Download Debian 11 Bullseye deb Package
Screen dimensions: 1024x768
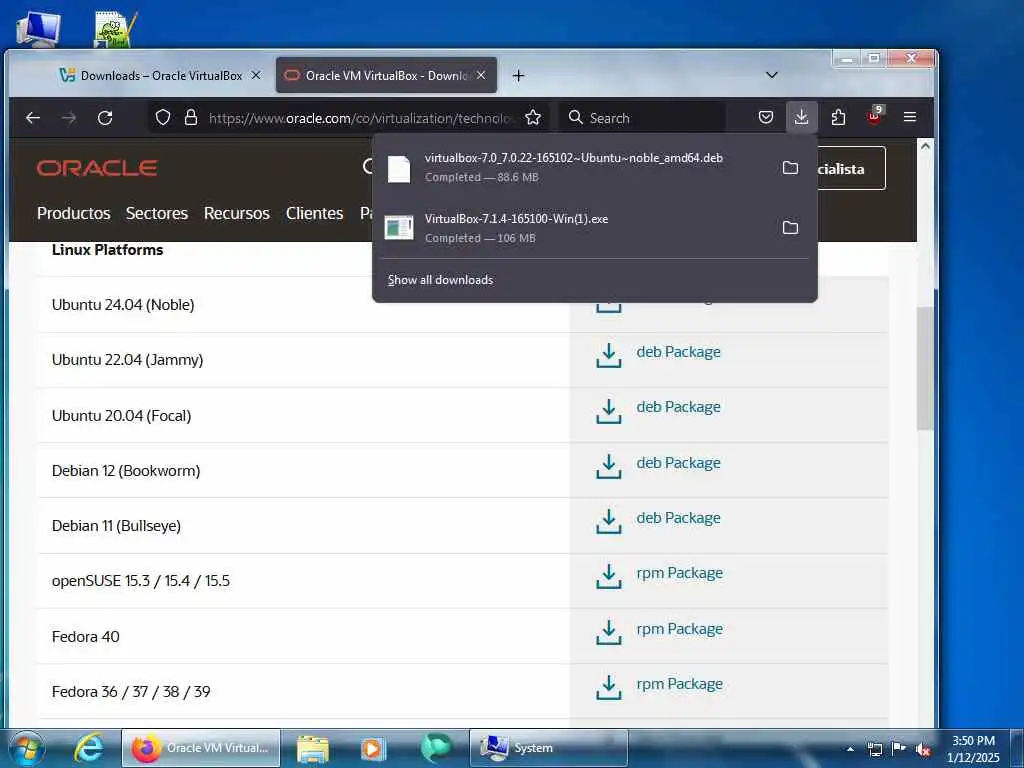[679, 518]
